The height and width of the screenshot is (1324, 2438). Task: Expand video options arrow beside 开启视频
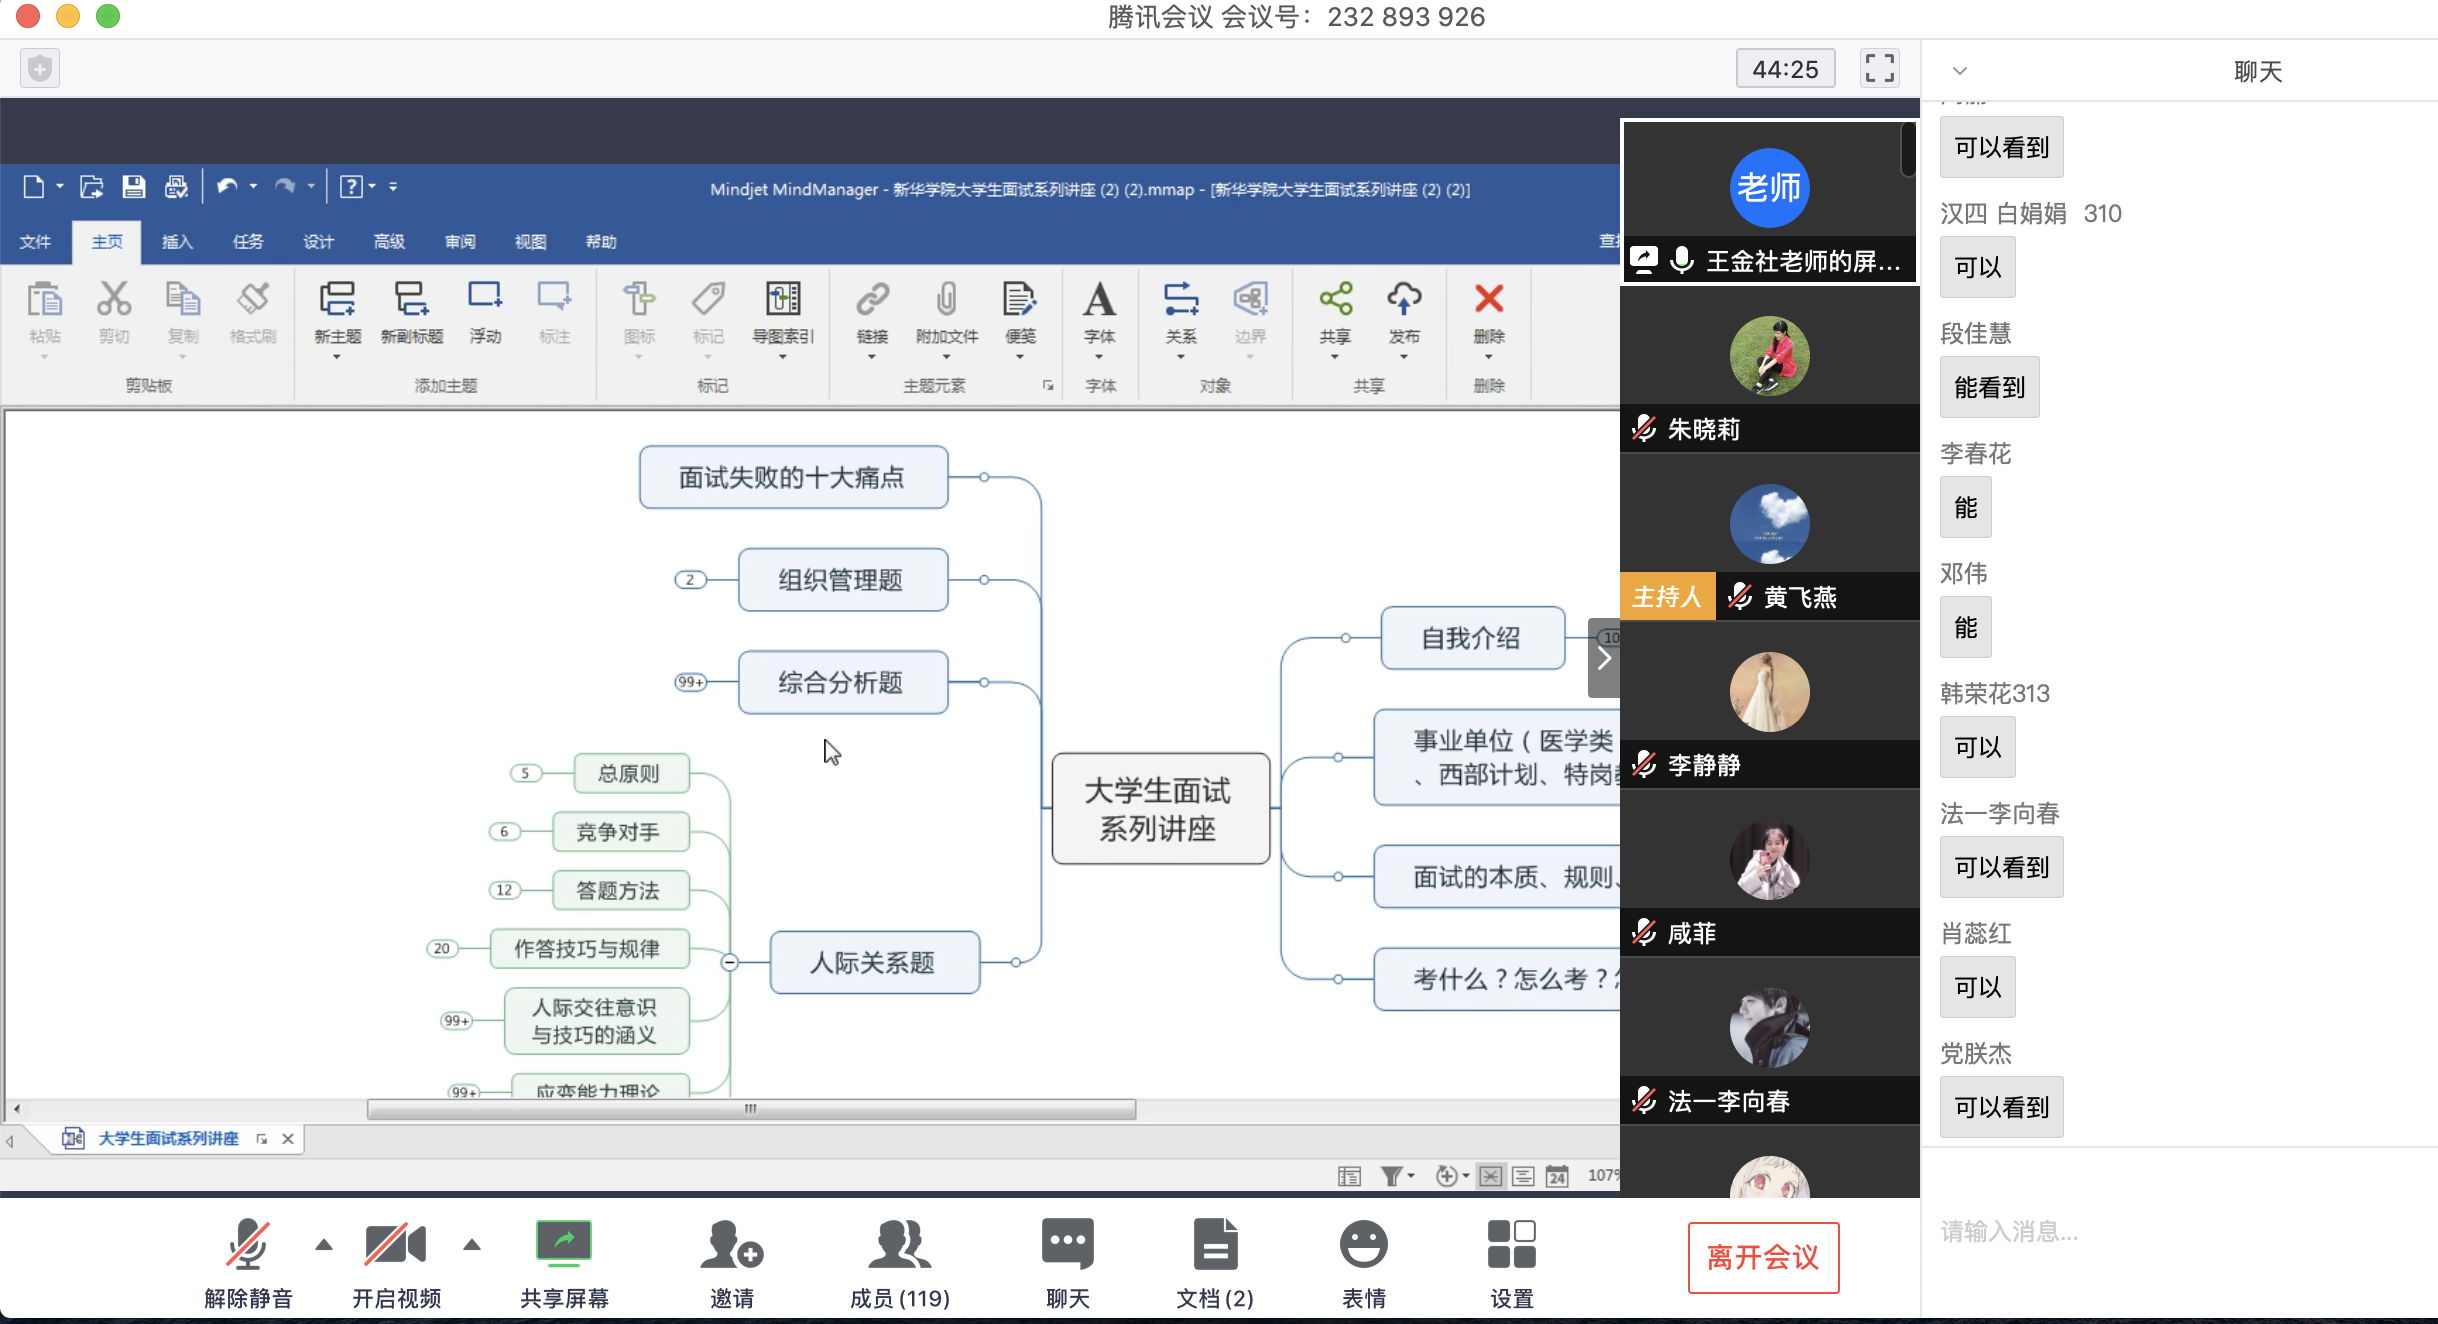tap(472, 1245)
